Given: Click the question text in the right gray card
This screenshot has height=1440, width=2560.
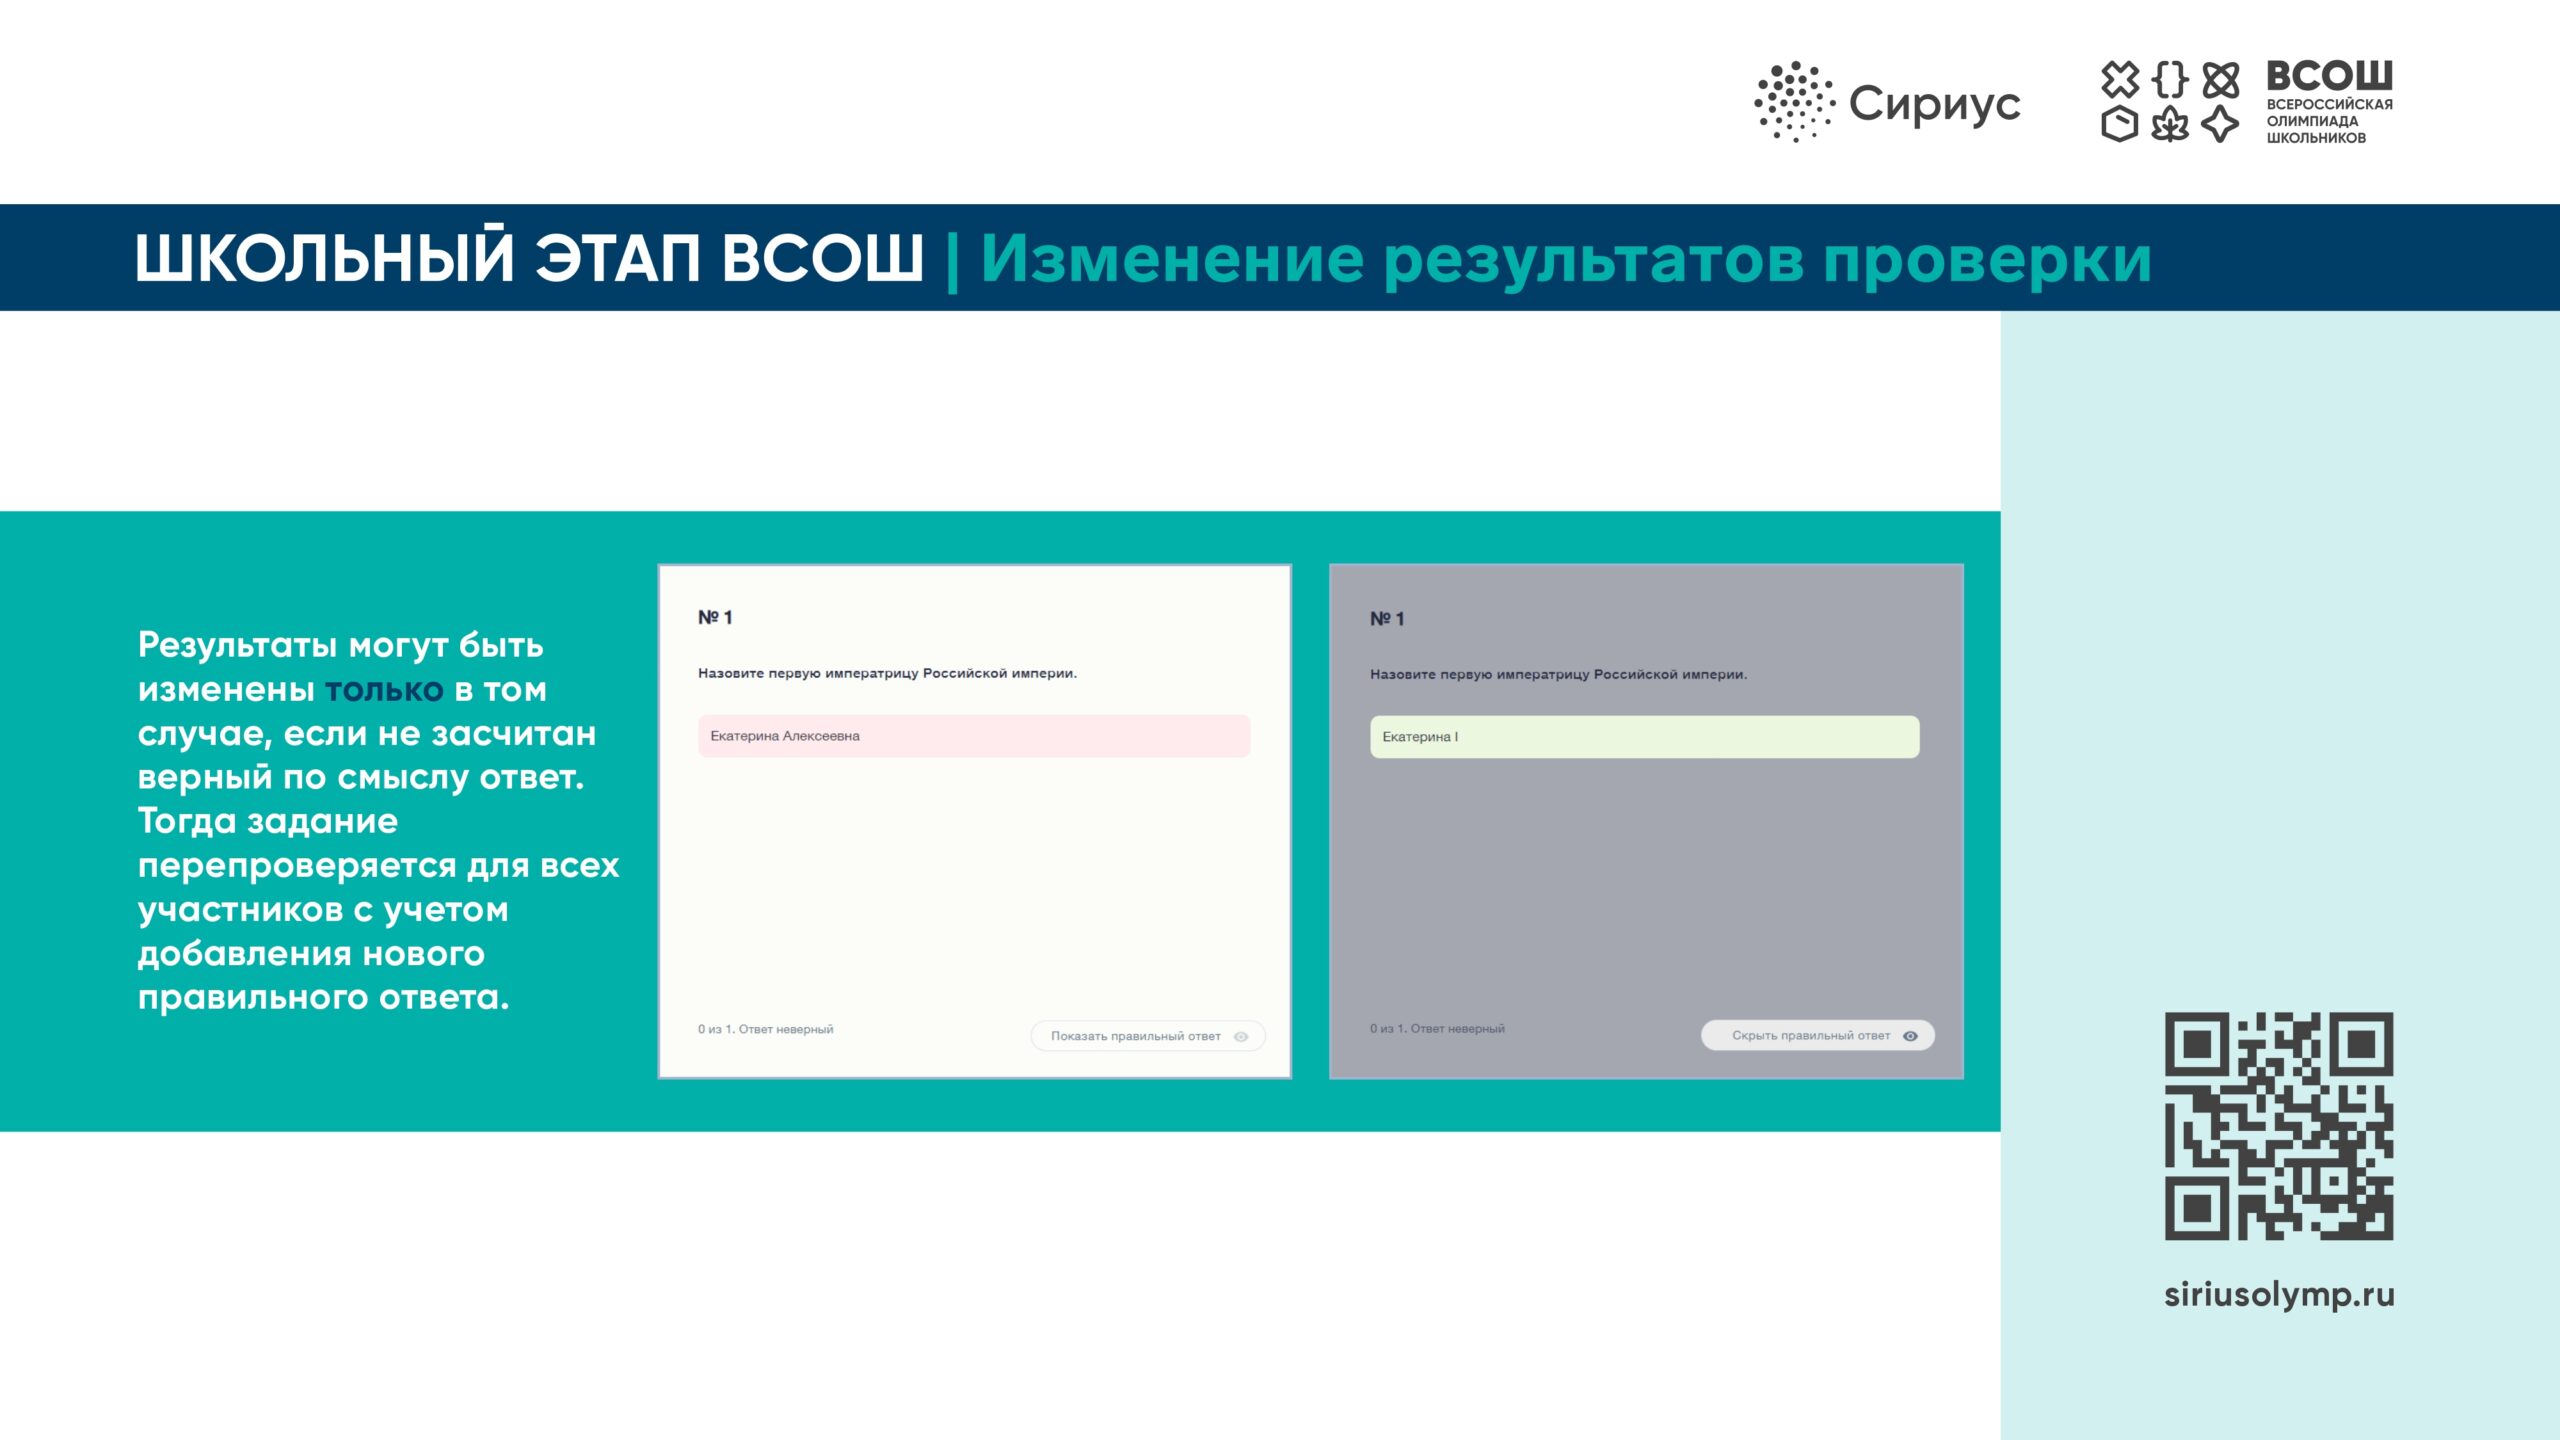Looking at the screenshot, I should pos(1558,675).
